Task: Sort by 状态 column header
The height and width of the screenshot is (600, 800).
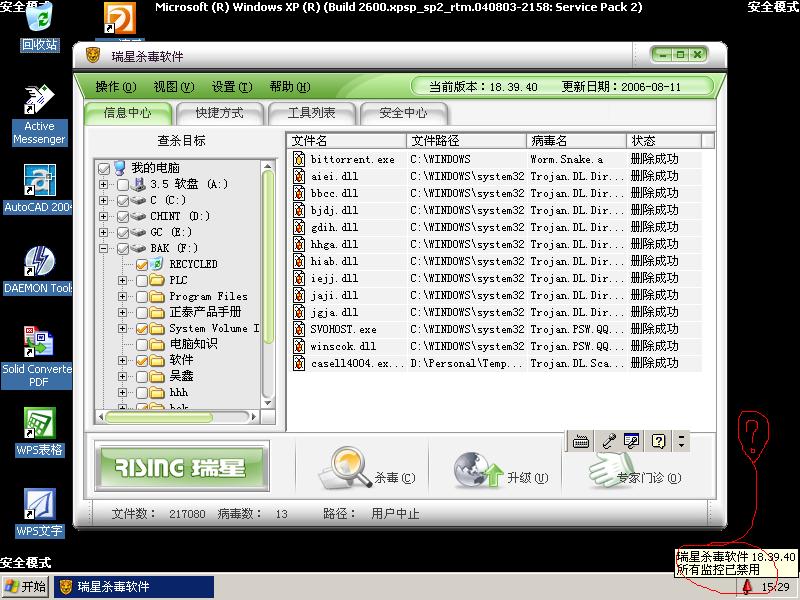Action: 664,140
